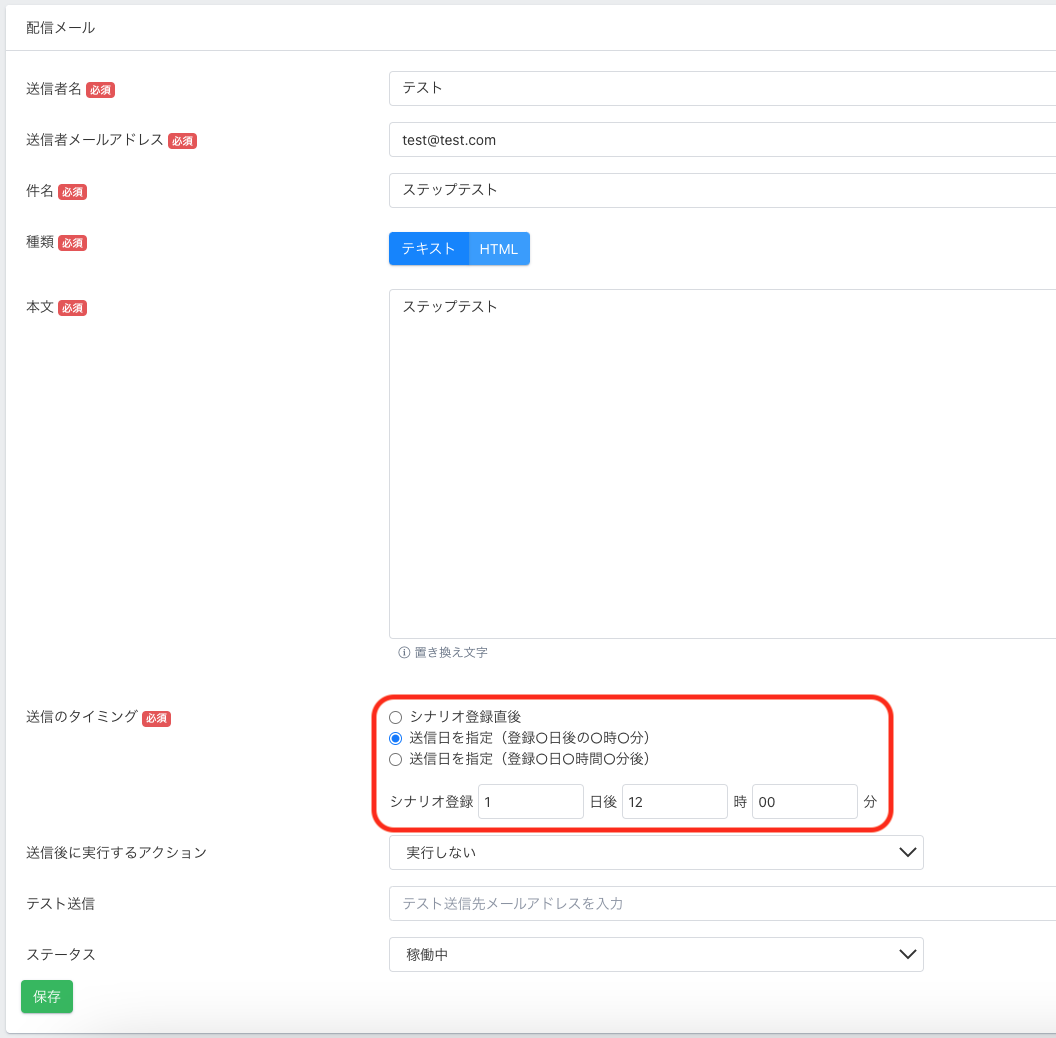Click the 日後 days input showing 1

pyautogui.click(x=530, y=802)
